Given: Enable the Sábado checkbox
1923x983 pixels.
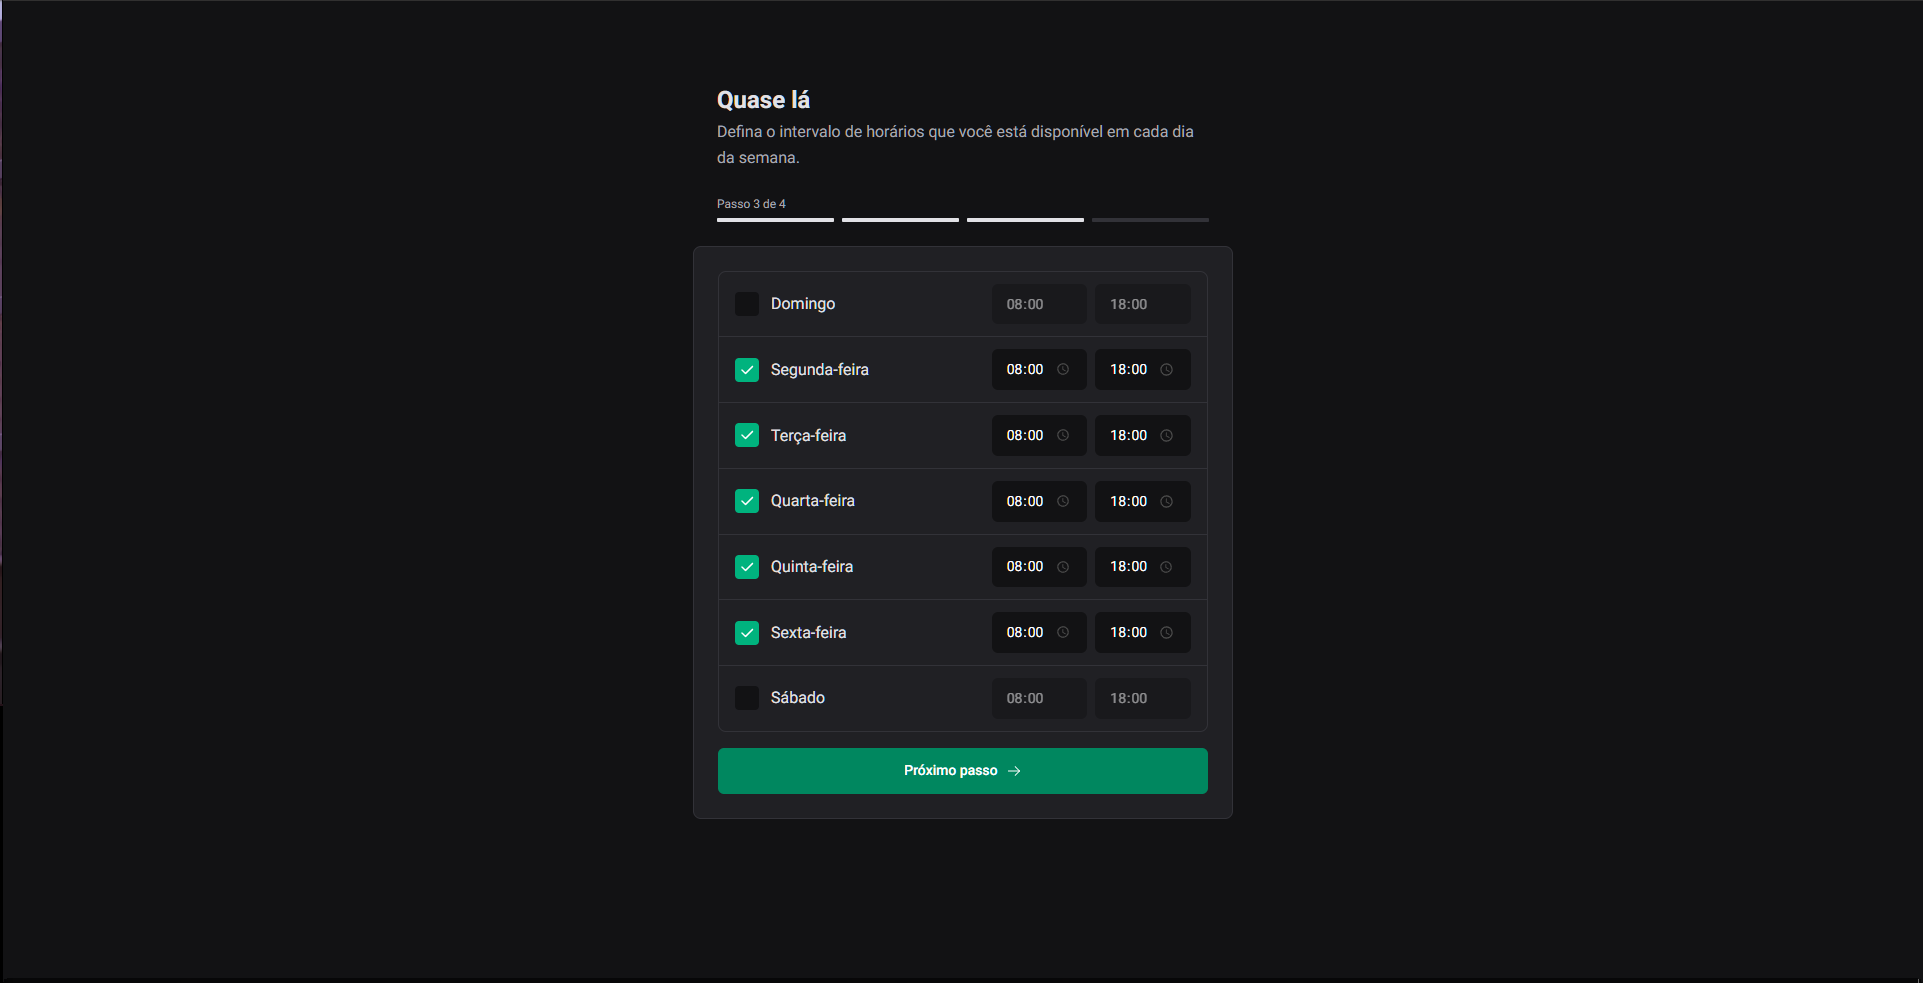Looking at the screenshot, I should (747, 698).
